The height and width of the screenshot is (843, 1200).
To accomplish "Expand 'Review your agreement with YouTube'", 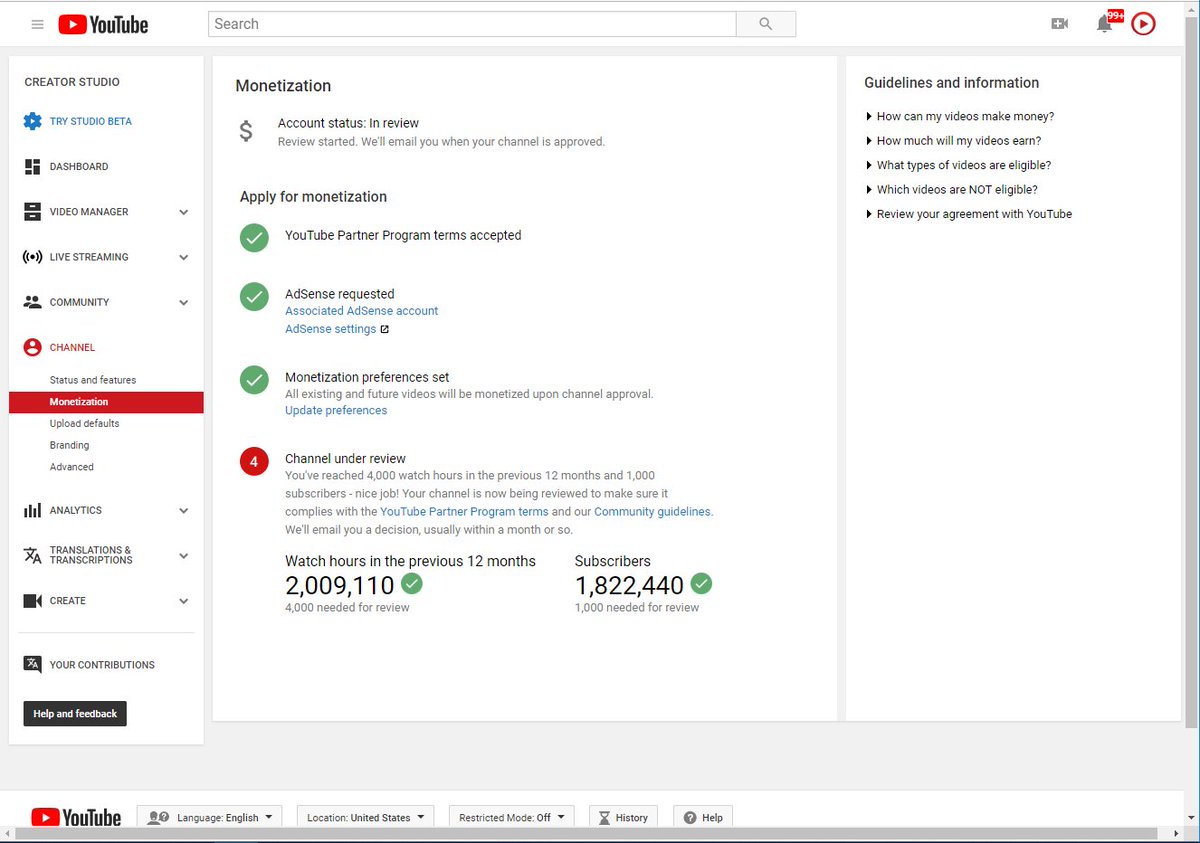I will click(969, 214).
